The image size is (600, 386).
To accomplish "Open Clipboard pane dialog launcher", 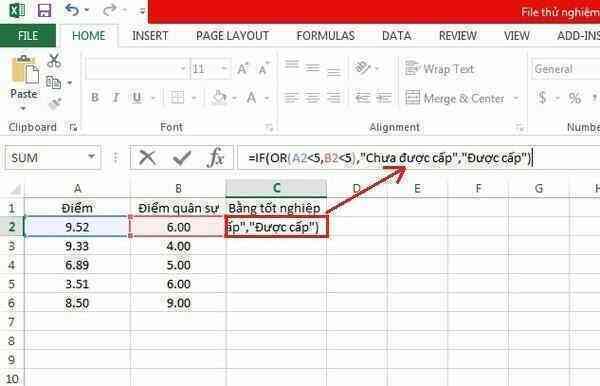I will click(x=73, y=127).
